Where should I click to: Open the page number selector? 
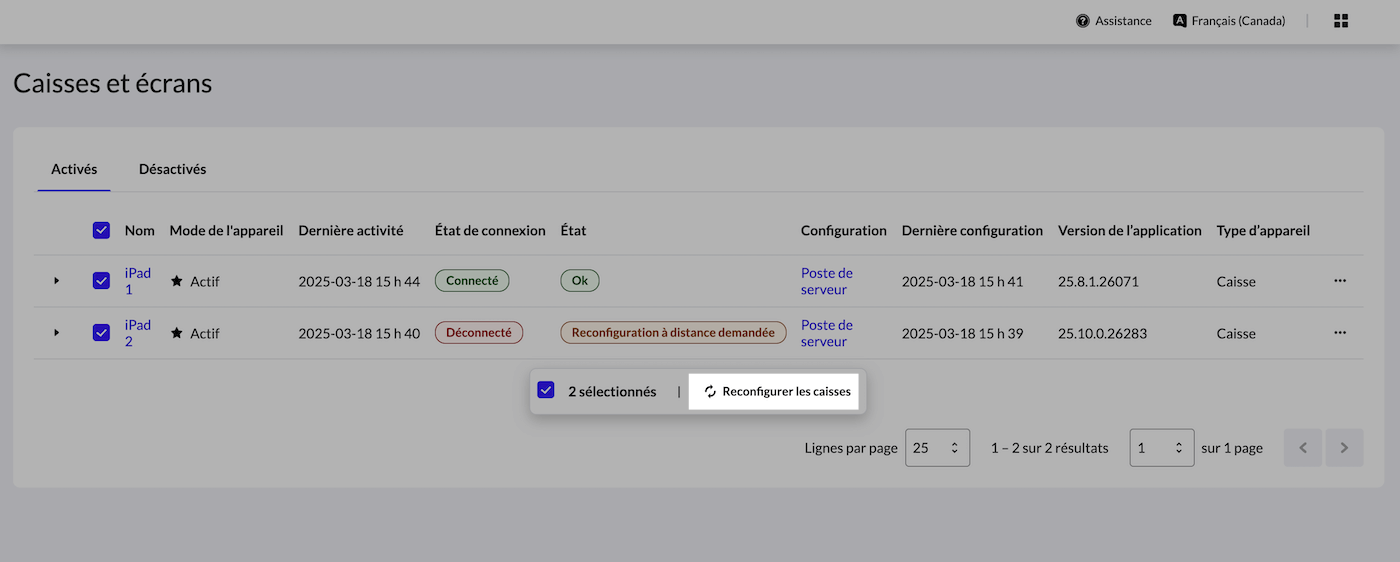(x=1161, y=448)
